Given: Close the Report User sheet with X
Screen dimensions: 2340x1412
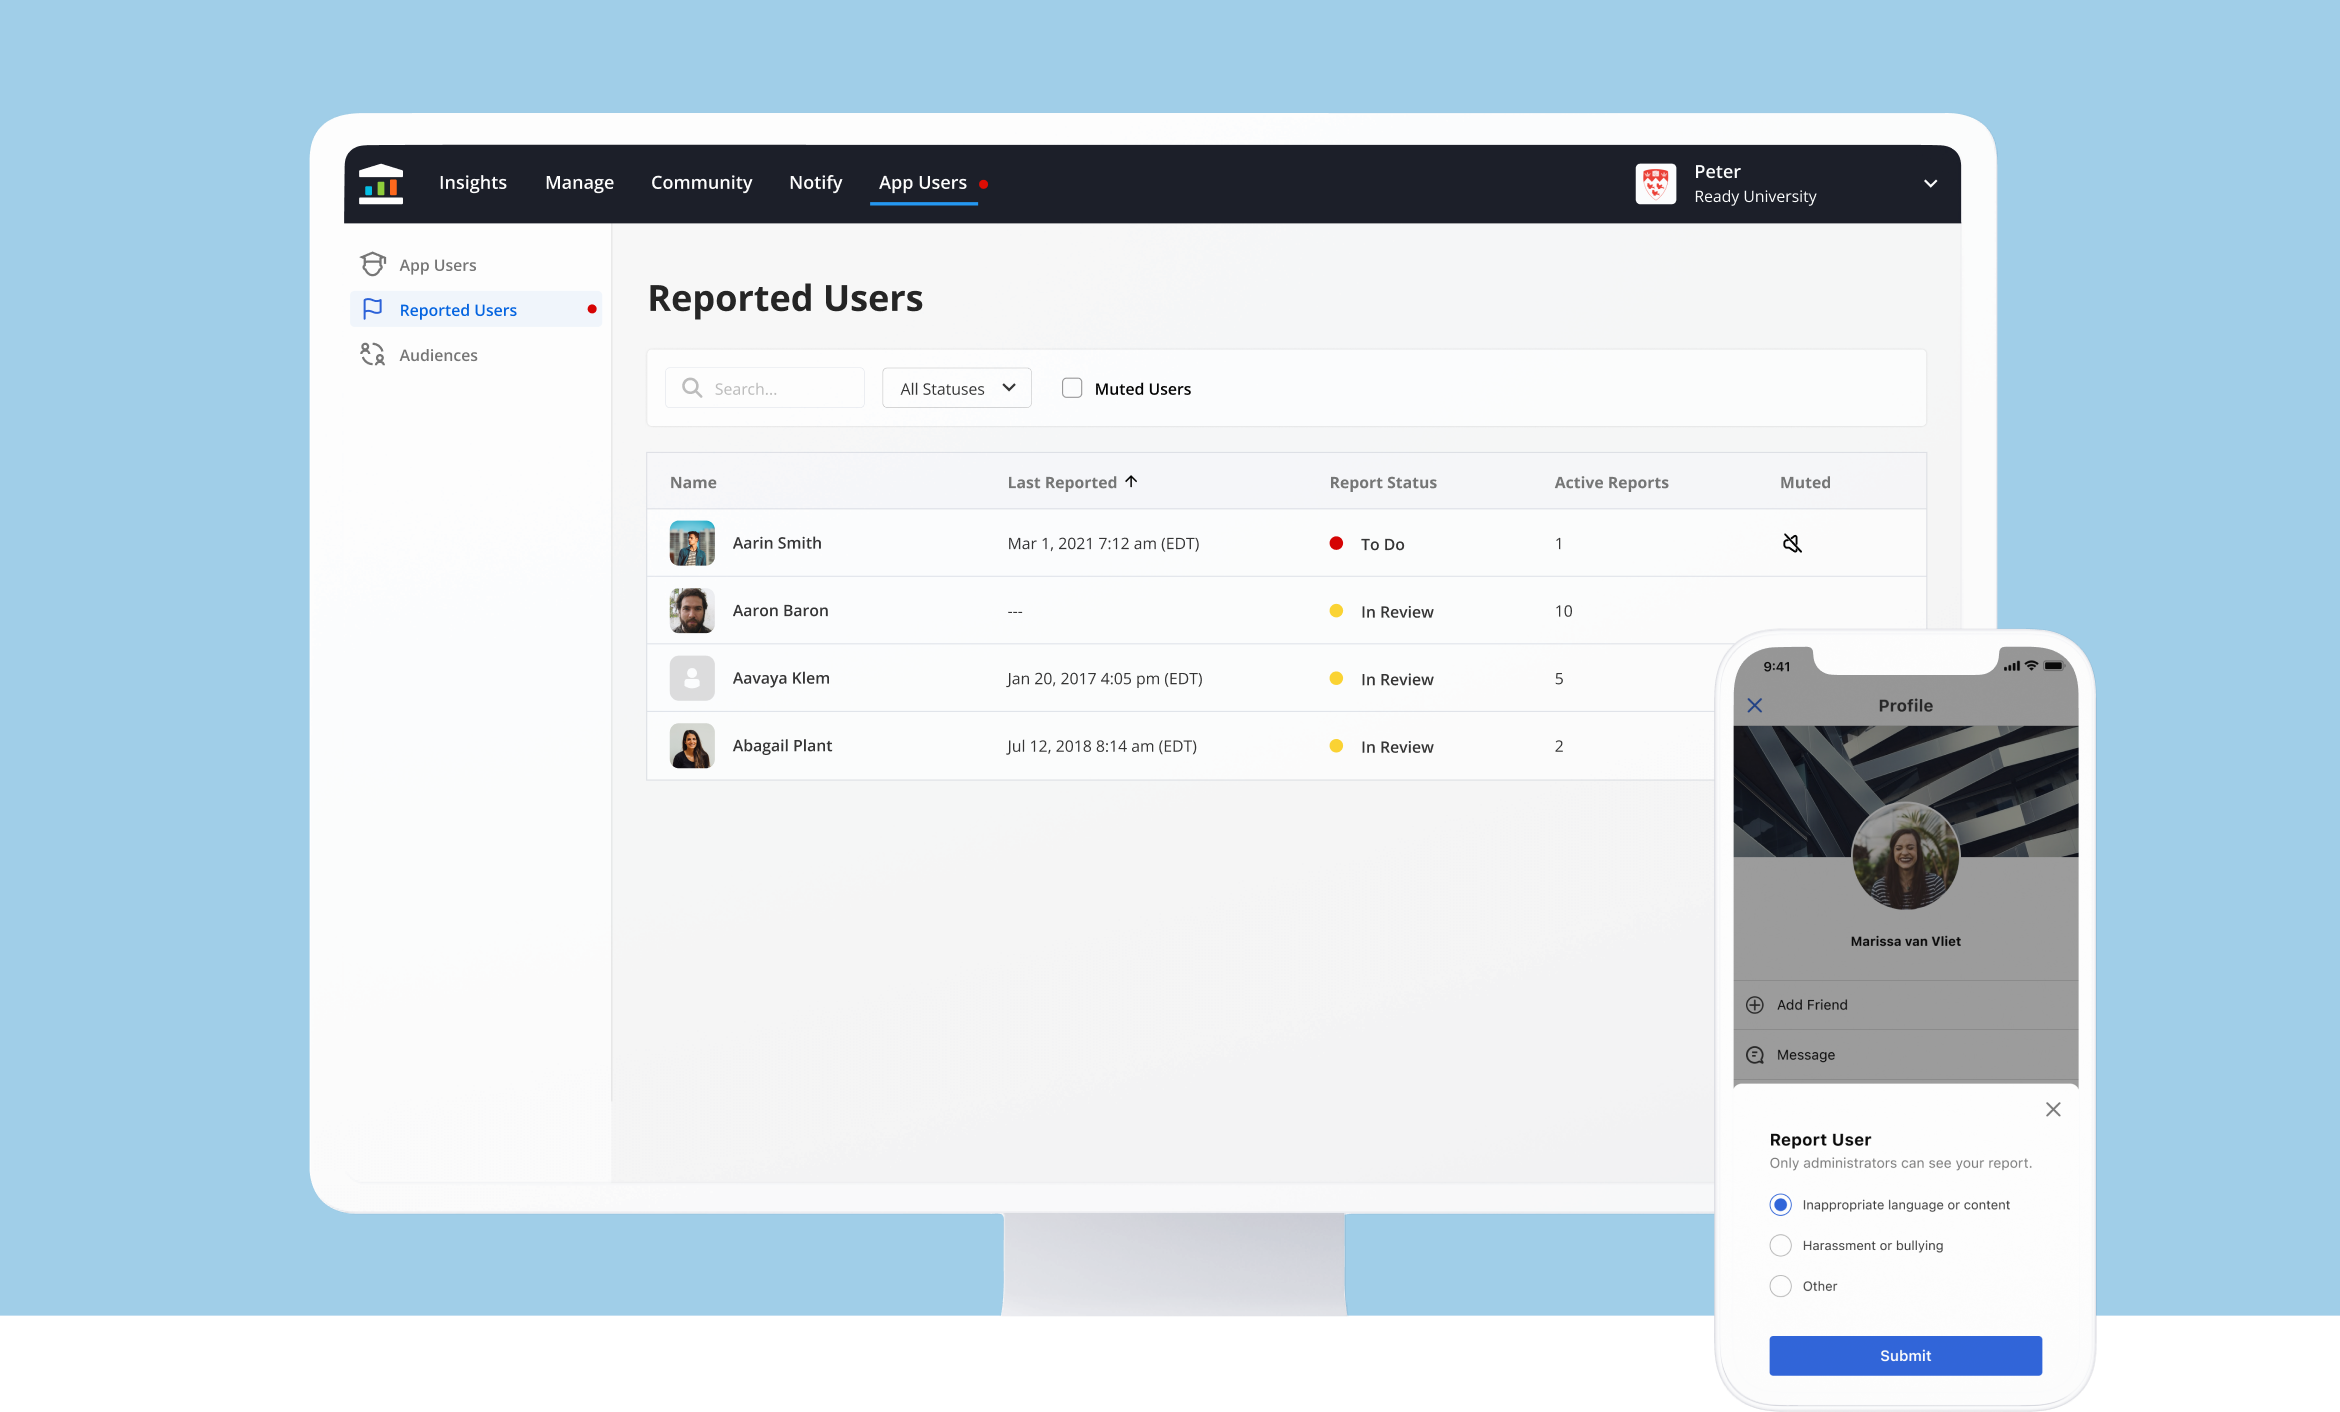Looking at the screenshot, I should 2053,1109.
